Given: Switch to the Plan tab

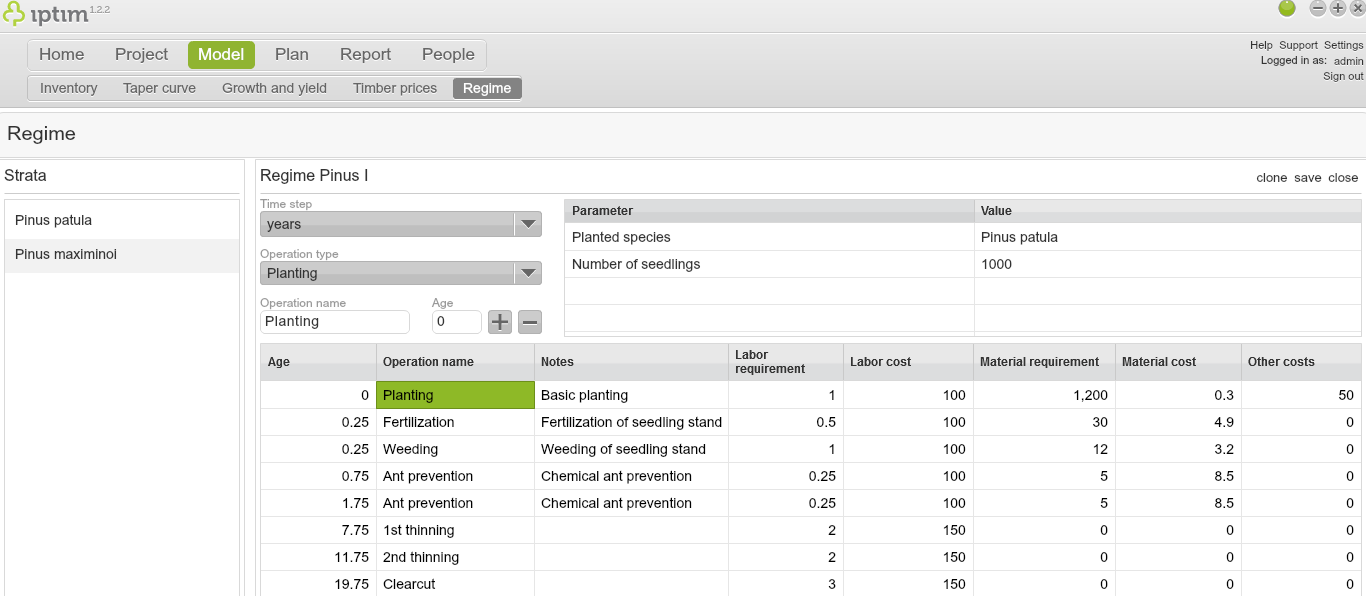Looking at the screenshot, I should (291, 54).
